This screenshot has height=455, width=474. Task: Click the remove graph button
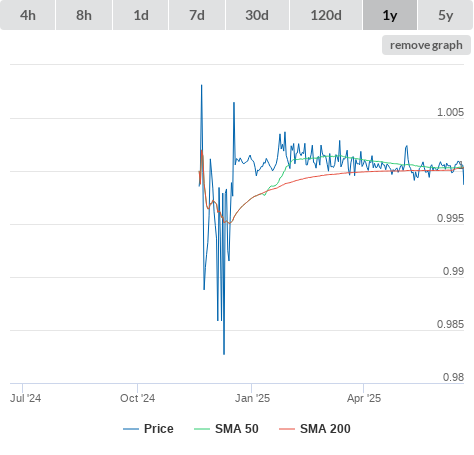pyautogui.click(x=426, y=45)
